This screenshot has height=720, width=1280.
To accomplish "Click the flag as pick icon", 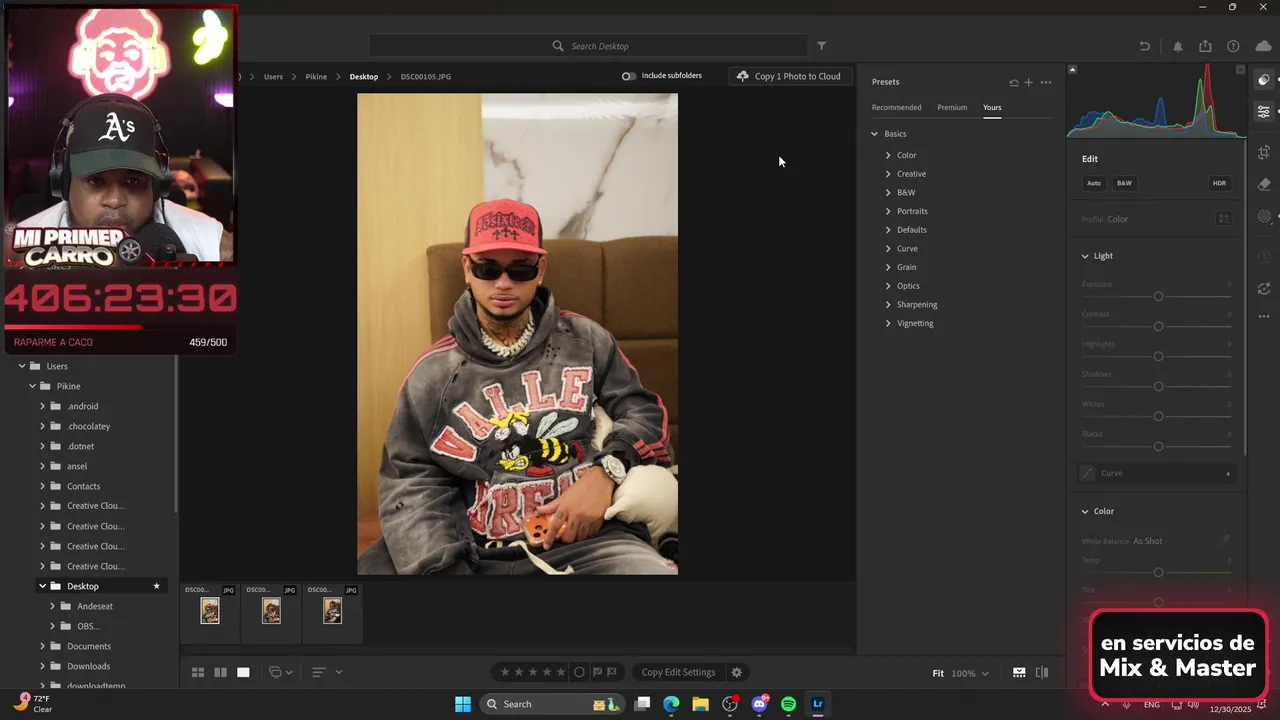I will (598, 672).
